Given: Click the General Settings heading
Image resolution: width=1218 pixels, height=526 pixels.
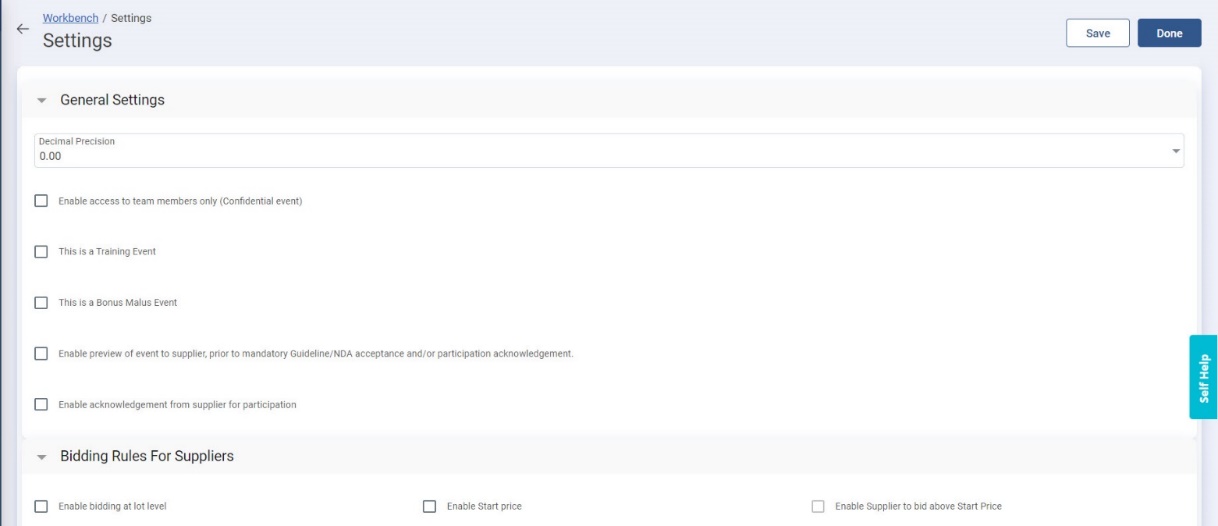Looking at the screenshot, I should [x=112, y=100].
